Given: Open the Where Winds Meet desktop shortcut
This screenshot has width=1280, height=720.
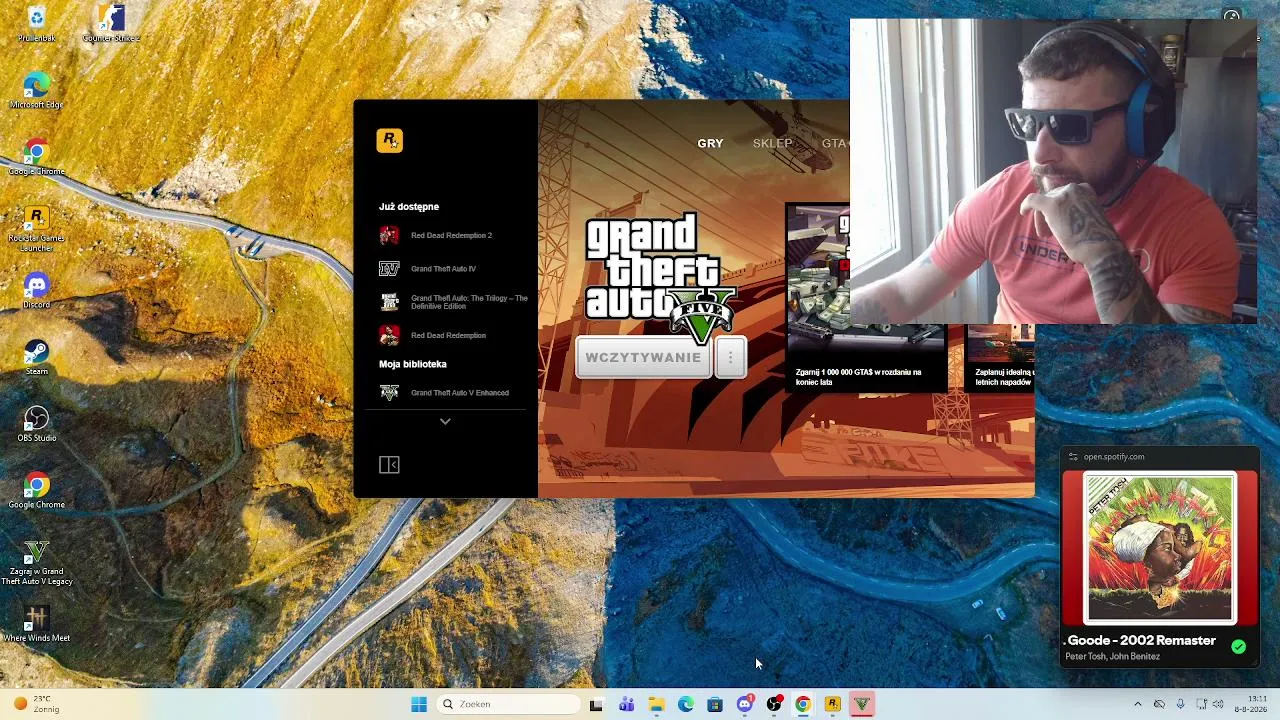Looking at the screenshot, I should click(x=36, y=624).
